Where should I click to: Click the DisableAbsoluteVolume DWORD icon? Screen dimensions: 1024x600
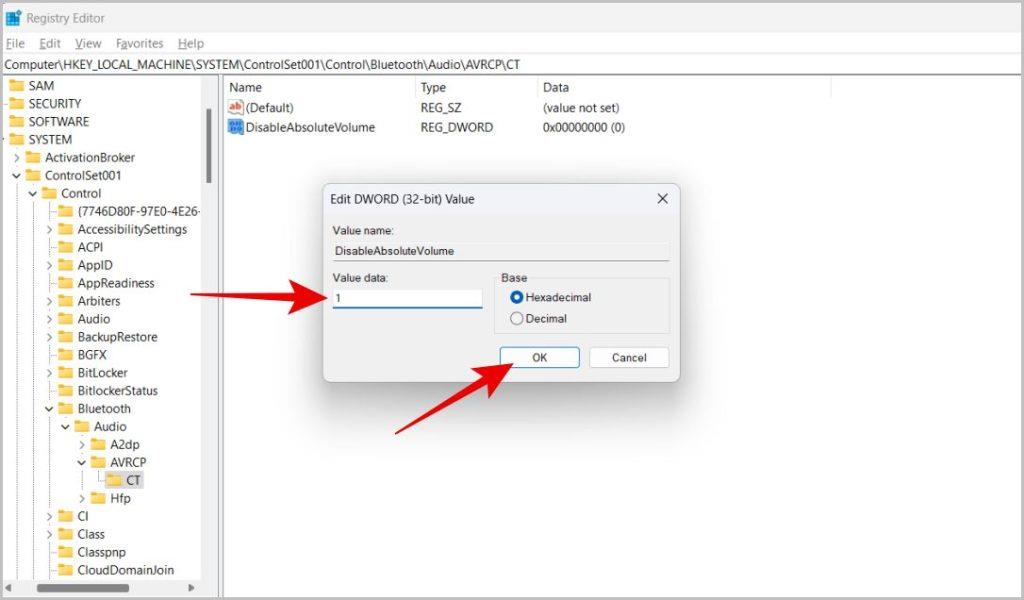pyautogui.click(x=235, y=127)
